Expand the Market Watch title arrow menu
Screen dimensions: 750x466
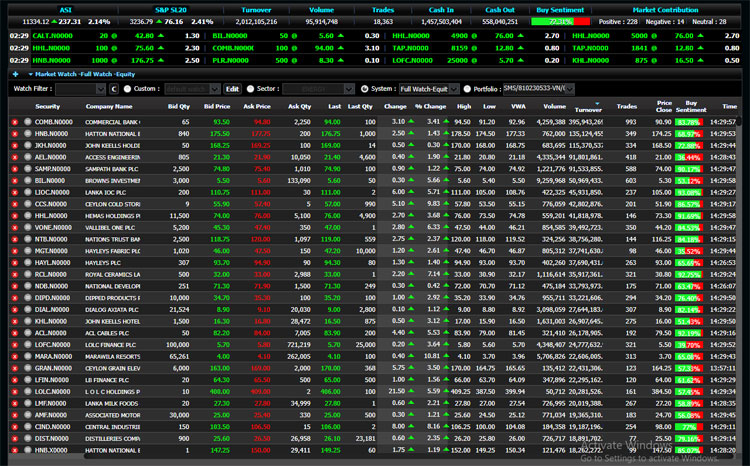[x=31, y=75]
